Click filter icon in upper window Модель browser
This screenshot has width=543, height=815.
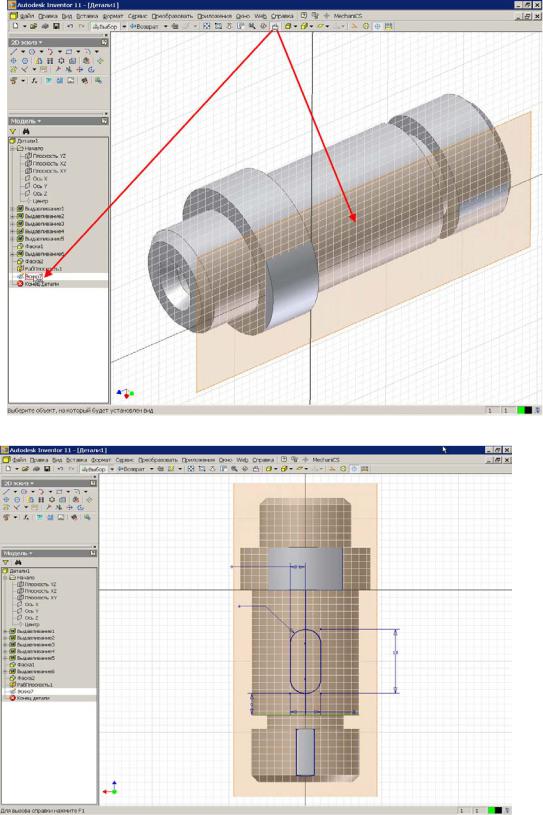pyautogui.click(x=12, y=132)
